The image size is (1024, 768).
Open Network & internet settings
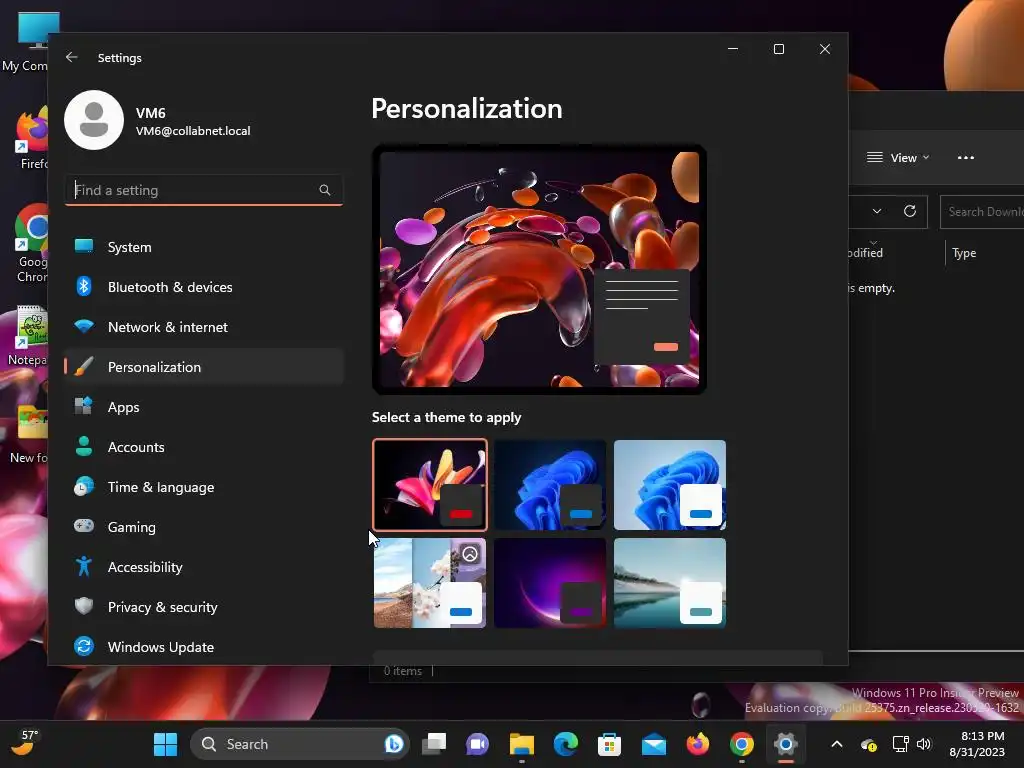click(204, 327)
